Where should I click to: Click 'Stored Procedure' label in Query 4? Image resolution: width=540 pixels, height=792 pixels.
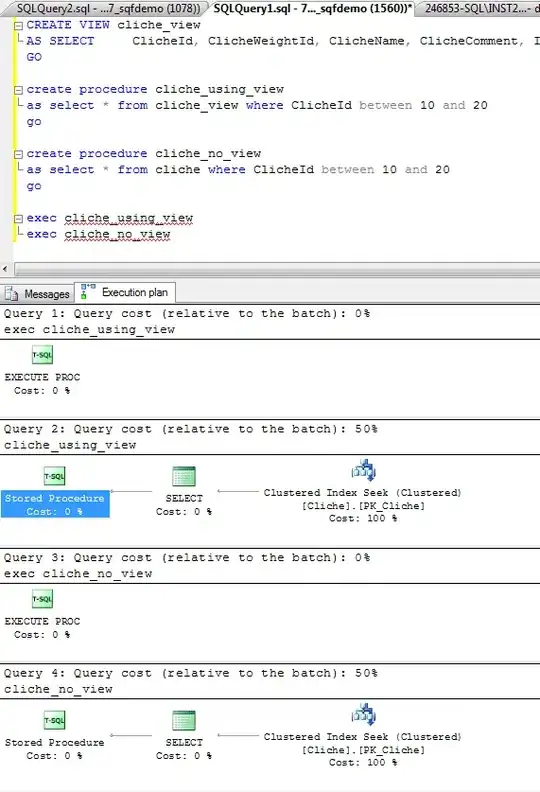click(55, 742)
